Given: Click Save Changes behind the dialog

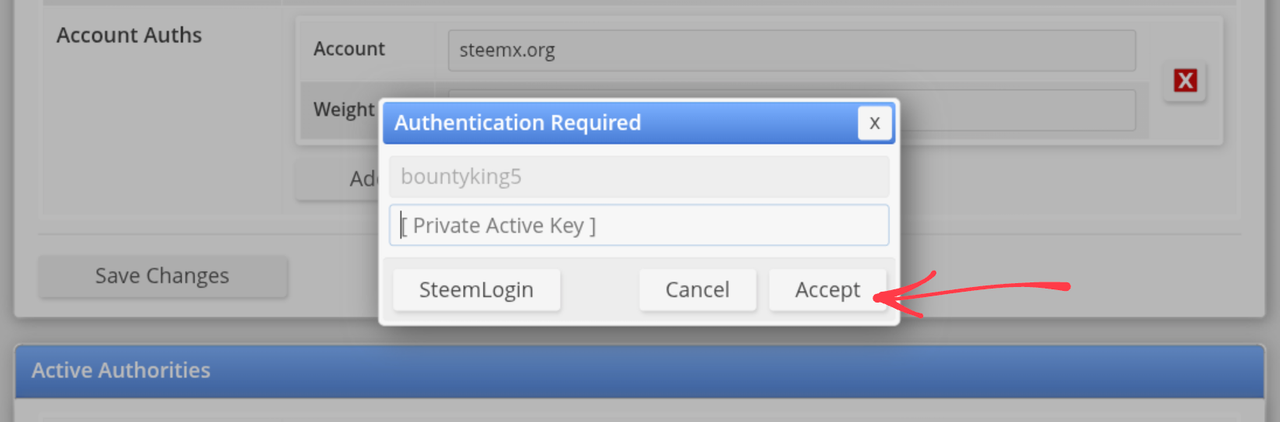Looking at the screenshot, I should click(162, 276).
